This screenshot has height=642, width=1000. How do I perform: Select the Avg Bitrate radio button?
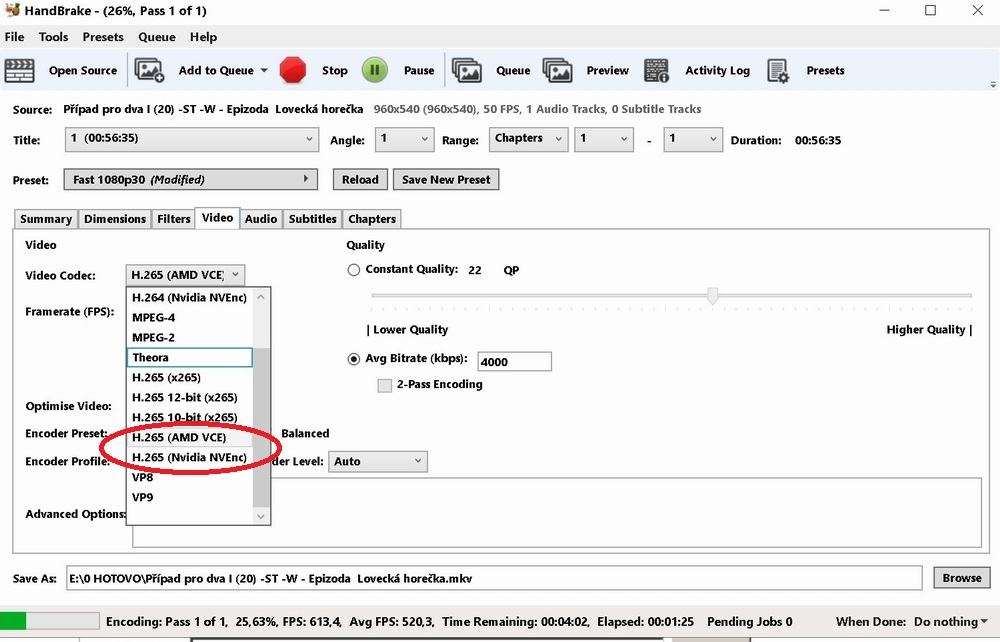point(353,359)
